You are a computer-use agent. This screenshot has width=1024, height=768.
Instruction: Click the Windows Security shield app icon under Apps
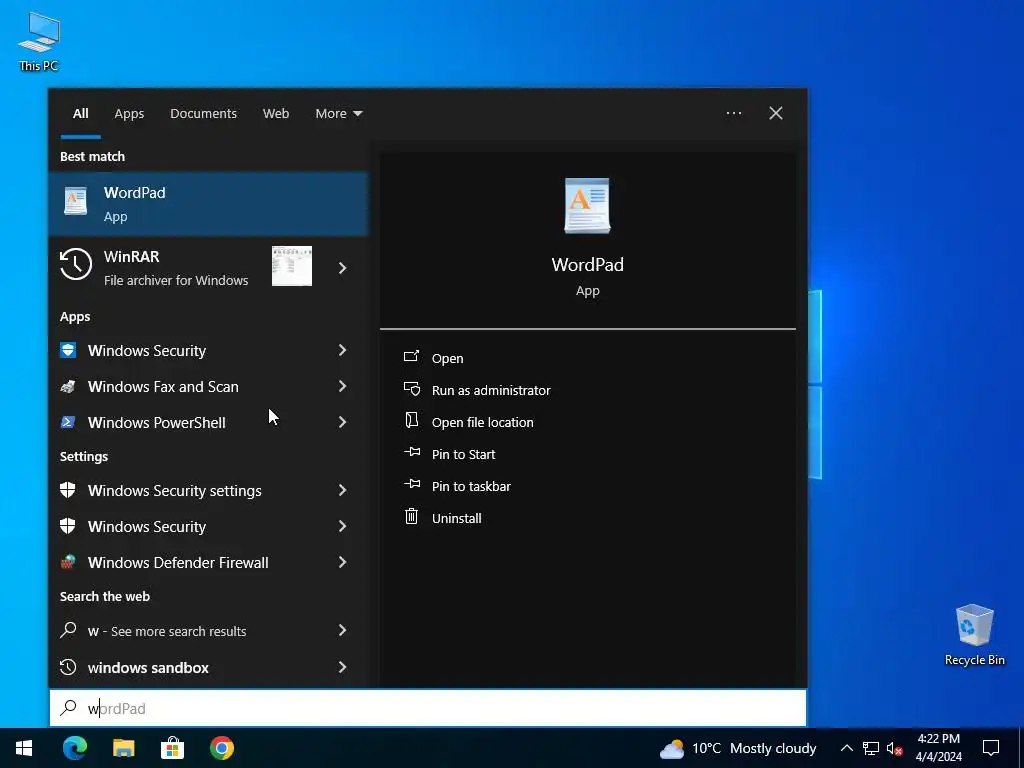(x=68, y=350)
